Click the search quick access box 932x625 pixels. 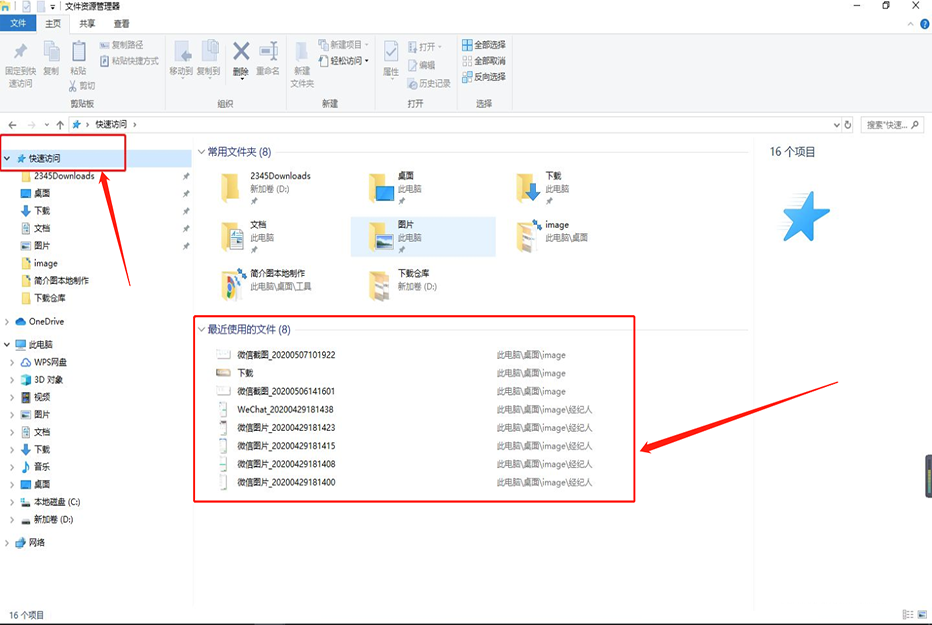click(892, 125)
